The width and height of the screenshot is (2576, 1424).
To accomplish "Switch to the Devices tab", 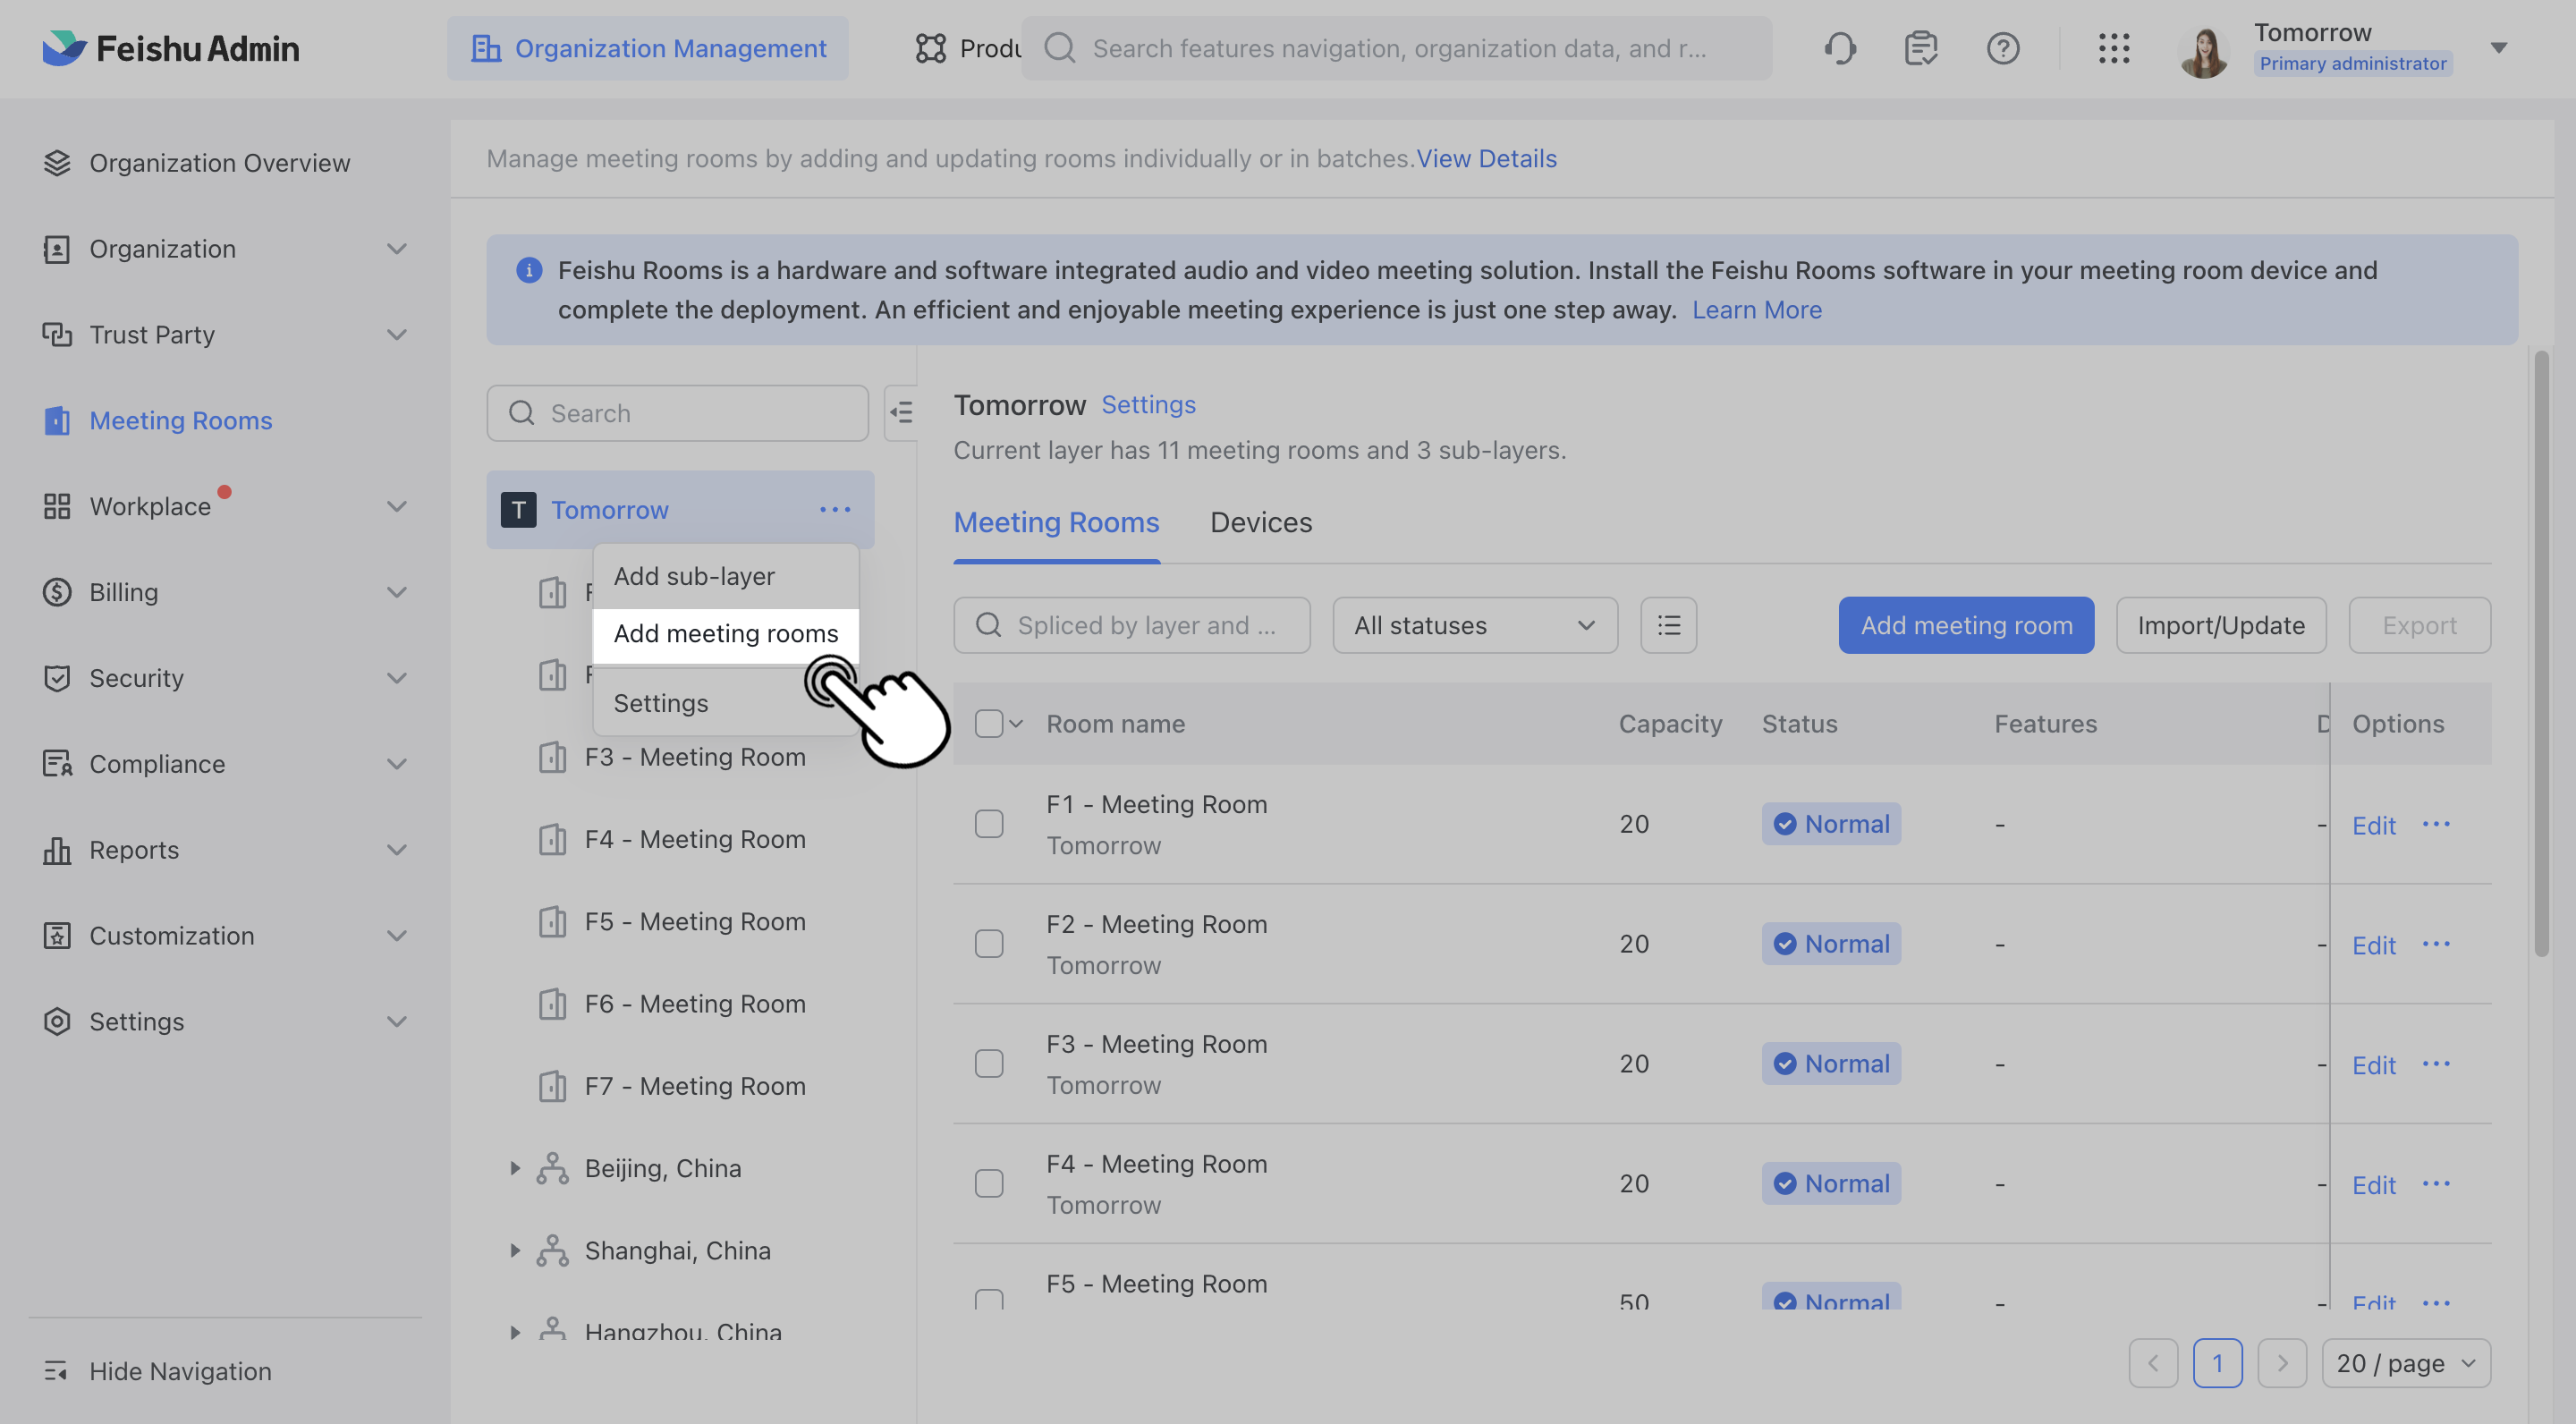I will pos(1261,522).
